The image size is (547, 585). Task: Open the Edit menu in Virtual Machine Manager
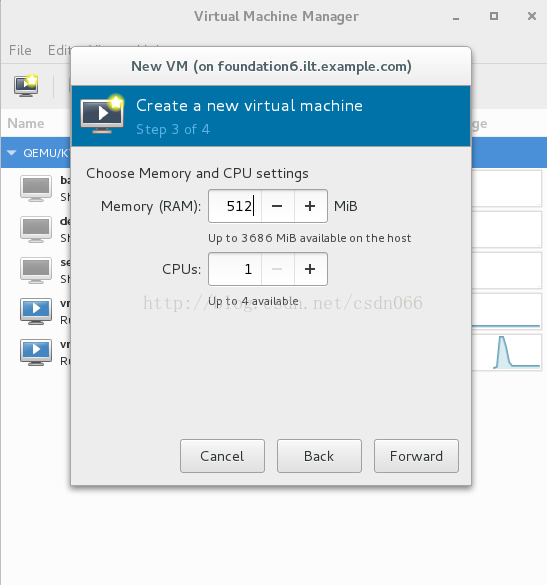(59, 50)
